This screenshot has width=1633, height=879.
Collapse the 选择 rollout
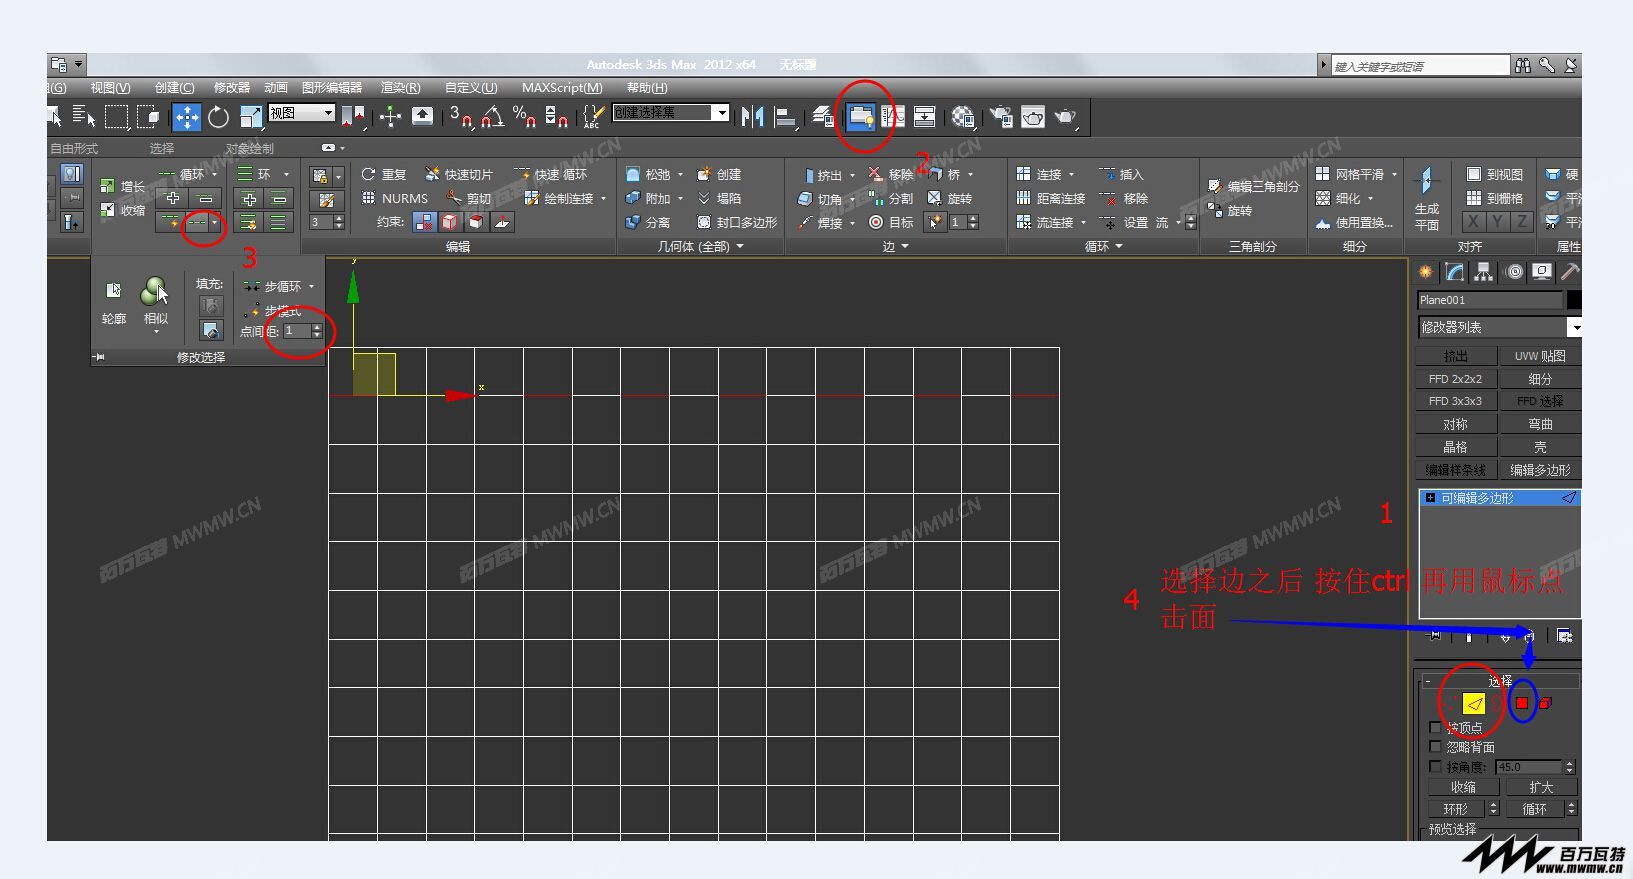pos(1499,680)
